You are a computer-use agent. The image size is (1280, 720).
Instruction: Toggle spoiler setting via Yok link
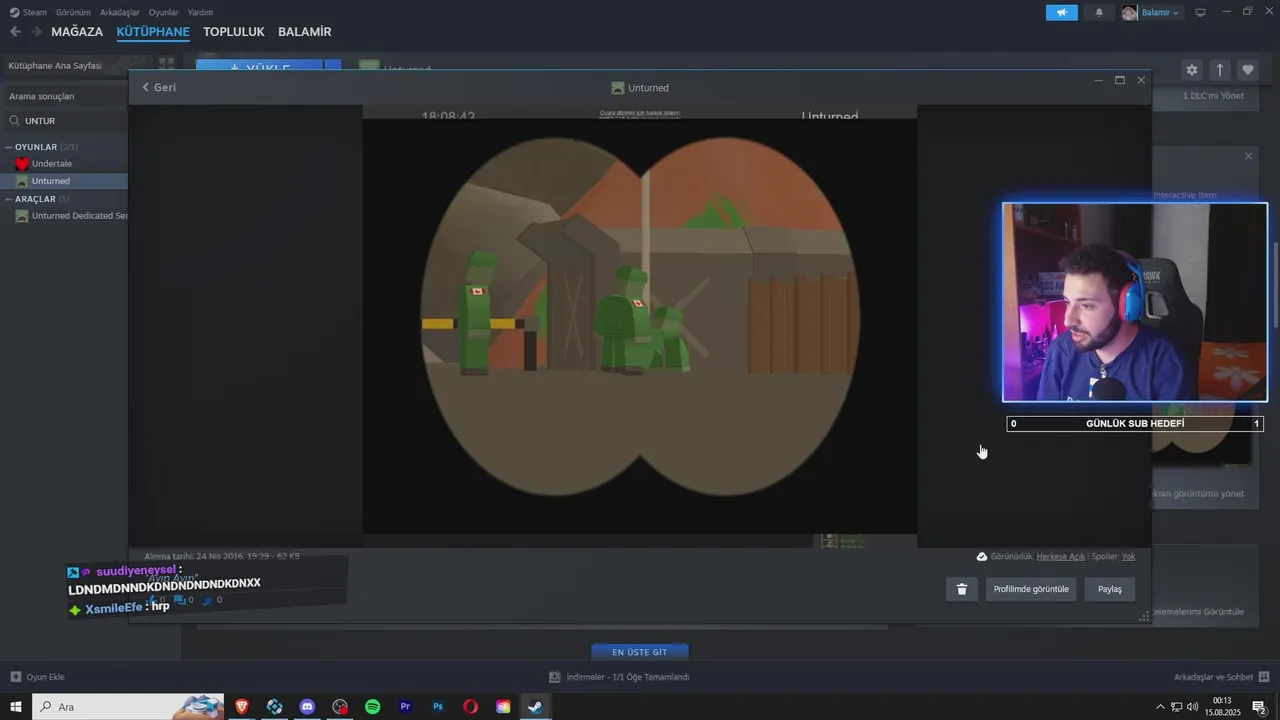pyautogui.click(x=1128, y=557)
